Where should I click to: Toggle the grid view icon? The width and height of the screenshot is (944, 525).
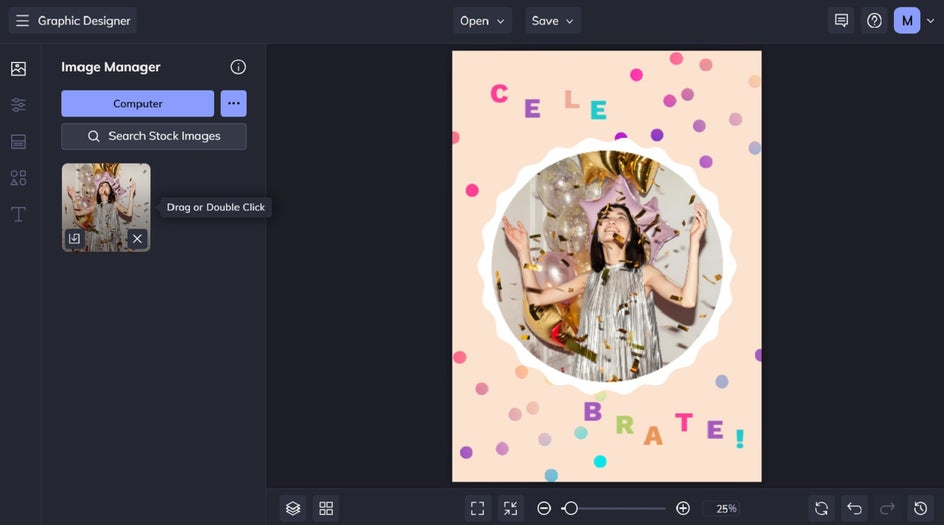click(326, 509)
